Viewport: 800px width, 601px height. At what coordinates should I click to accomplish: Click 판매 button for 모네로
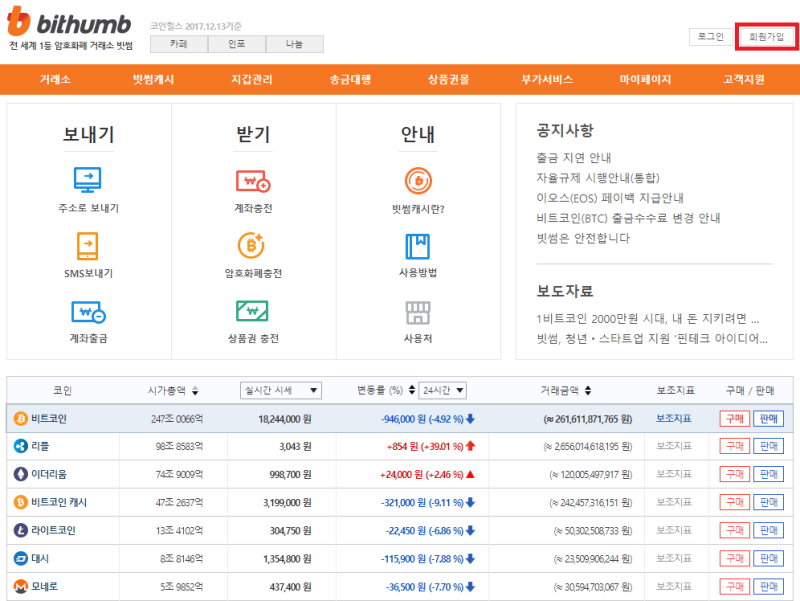click(768, 587)
